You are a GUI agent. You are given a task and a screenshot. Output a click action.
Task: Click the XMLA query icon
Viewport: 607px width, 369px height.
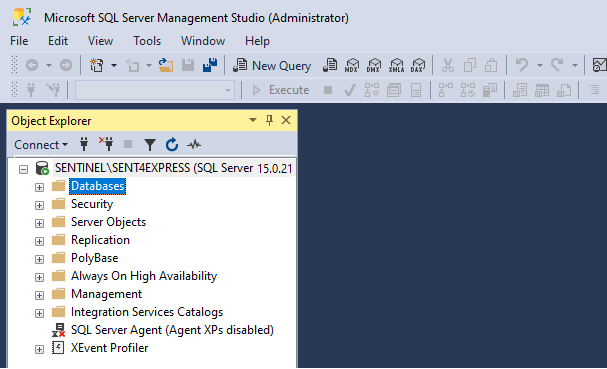(396, 65)
